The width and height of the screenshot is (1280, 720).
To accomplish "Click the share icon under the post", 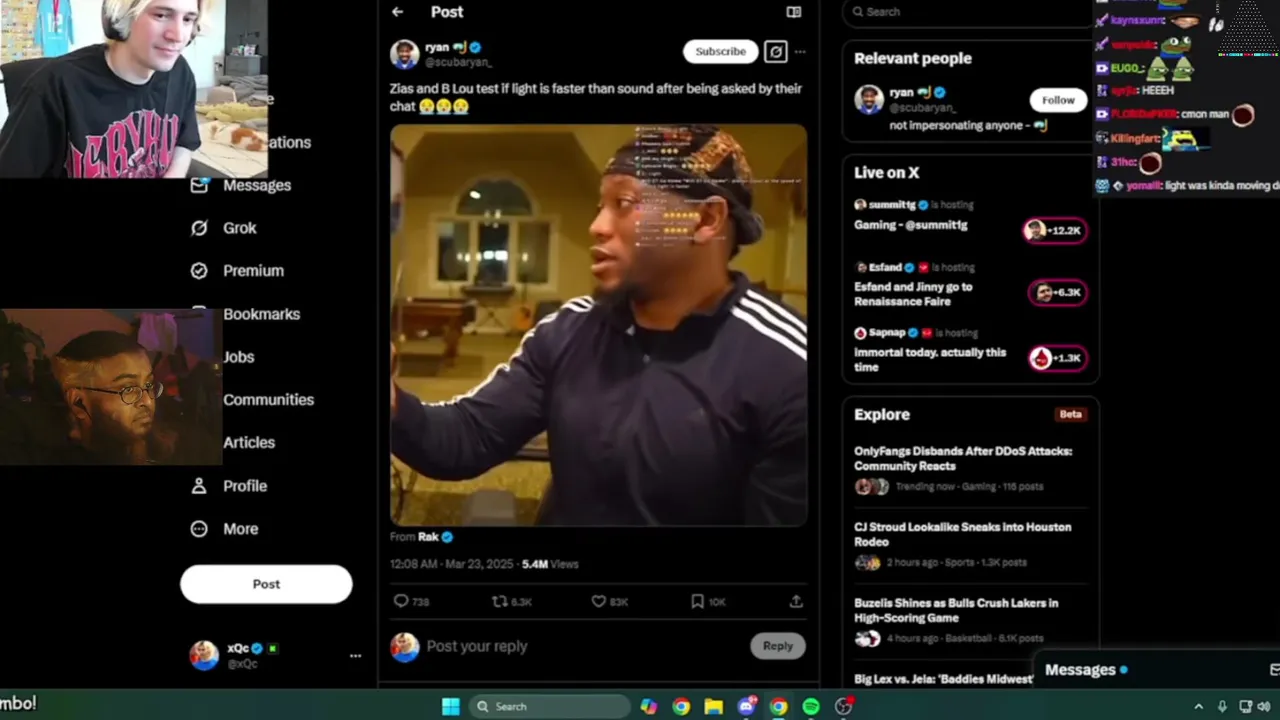I will (796, 601).
